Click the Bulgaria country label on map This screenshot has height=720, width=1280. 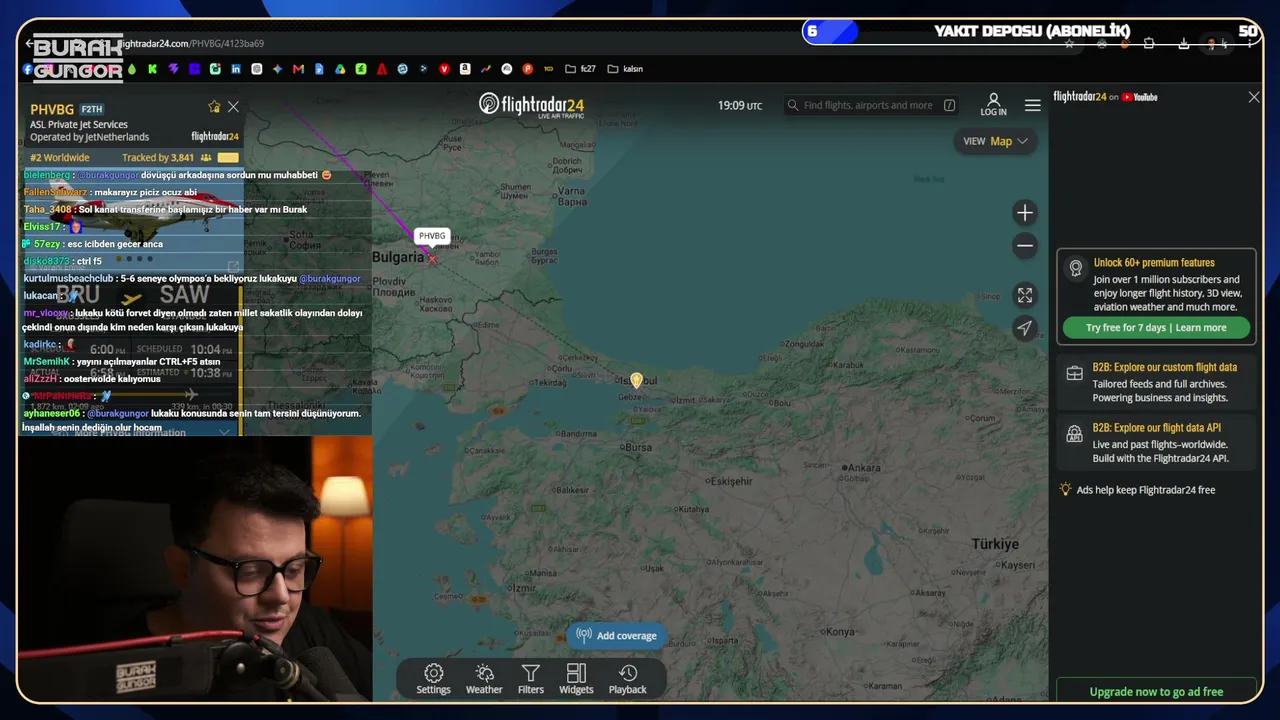(x=398, y=257)
